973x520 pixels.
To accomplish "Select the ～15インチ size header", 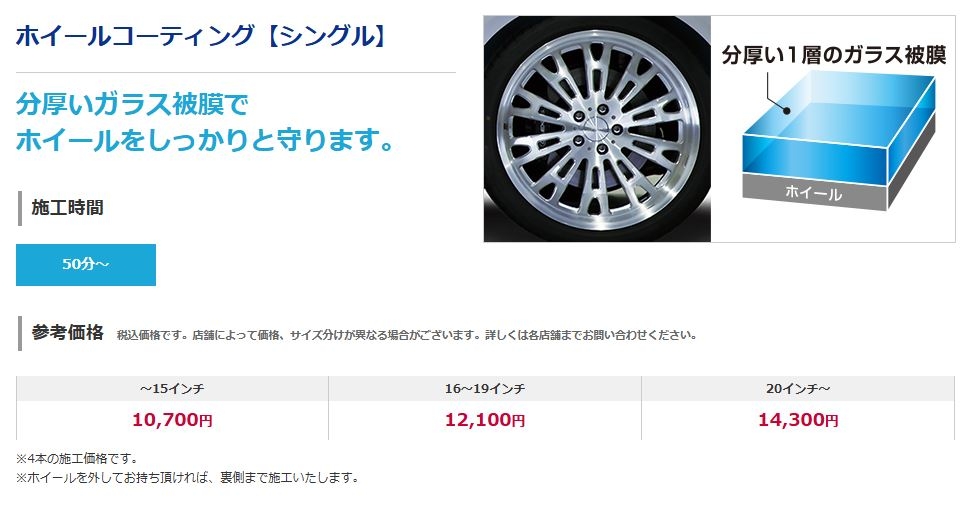I will click(x=172, y=388).
